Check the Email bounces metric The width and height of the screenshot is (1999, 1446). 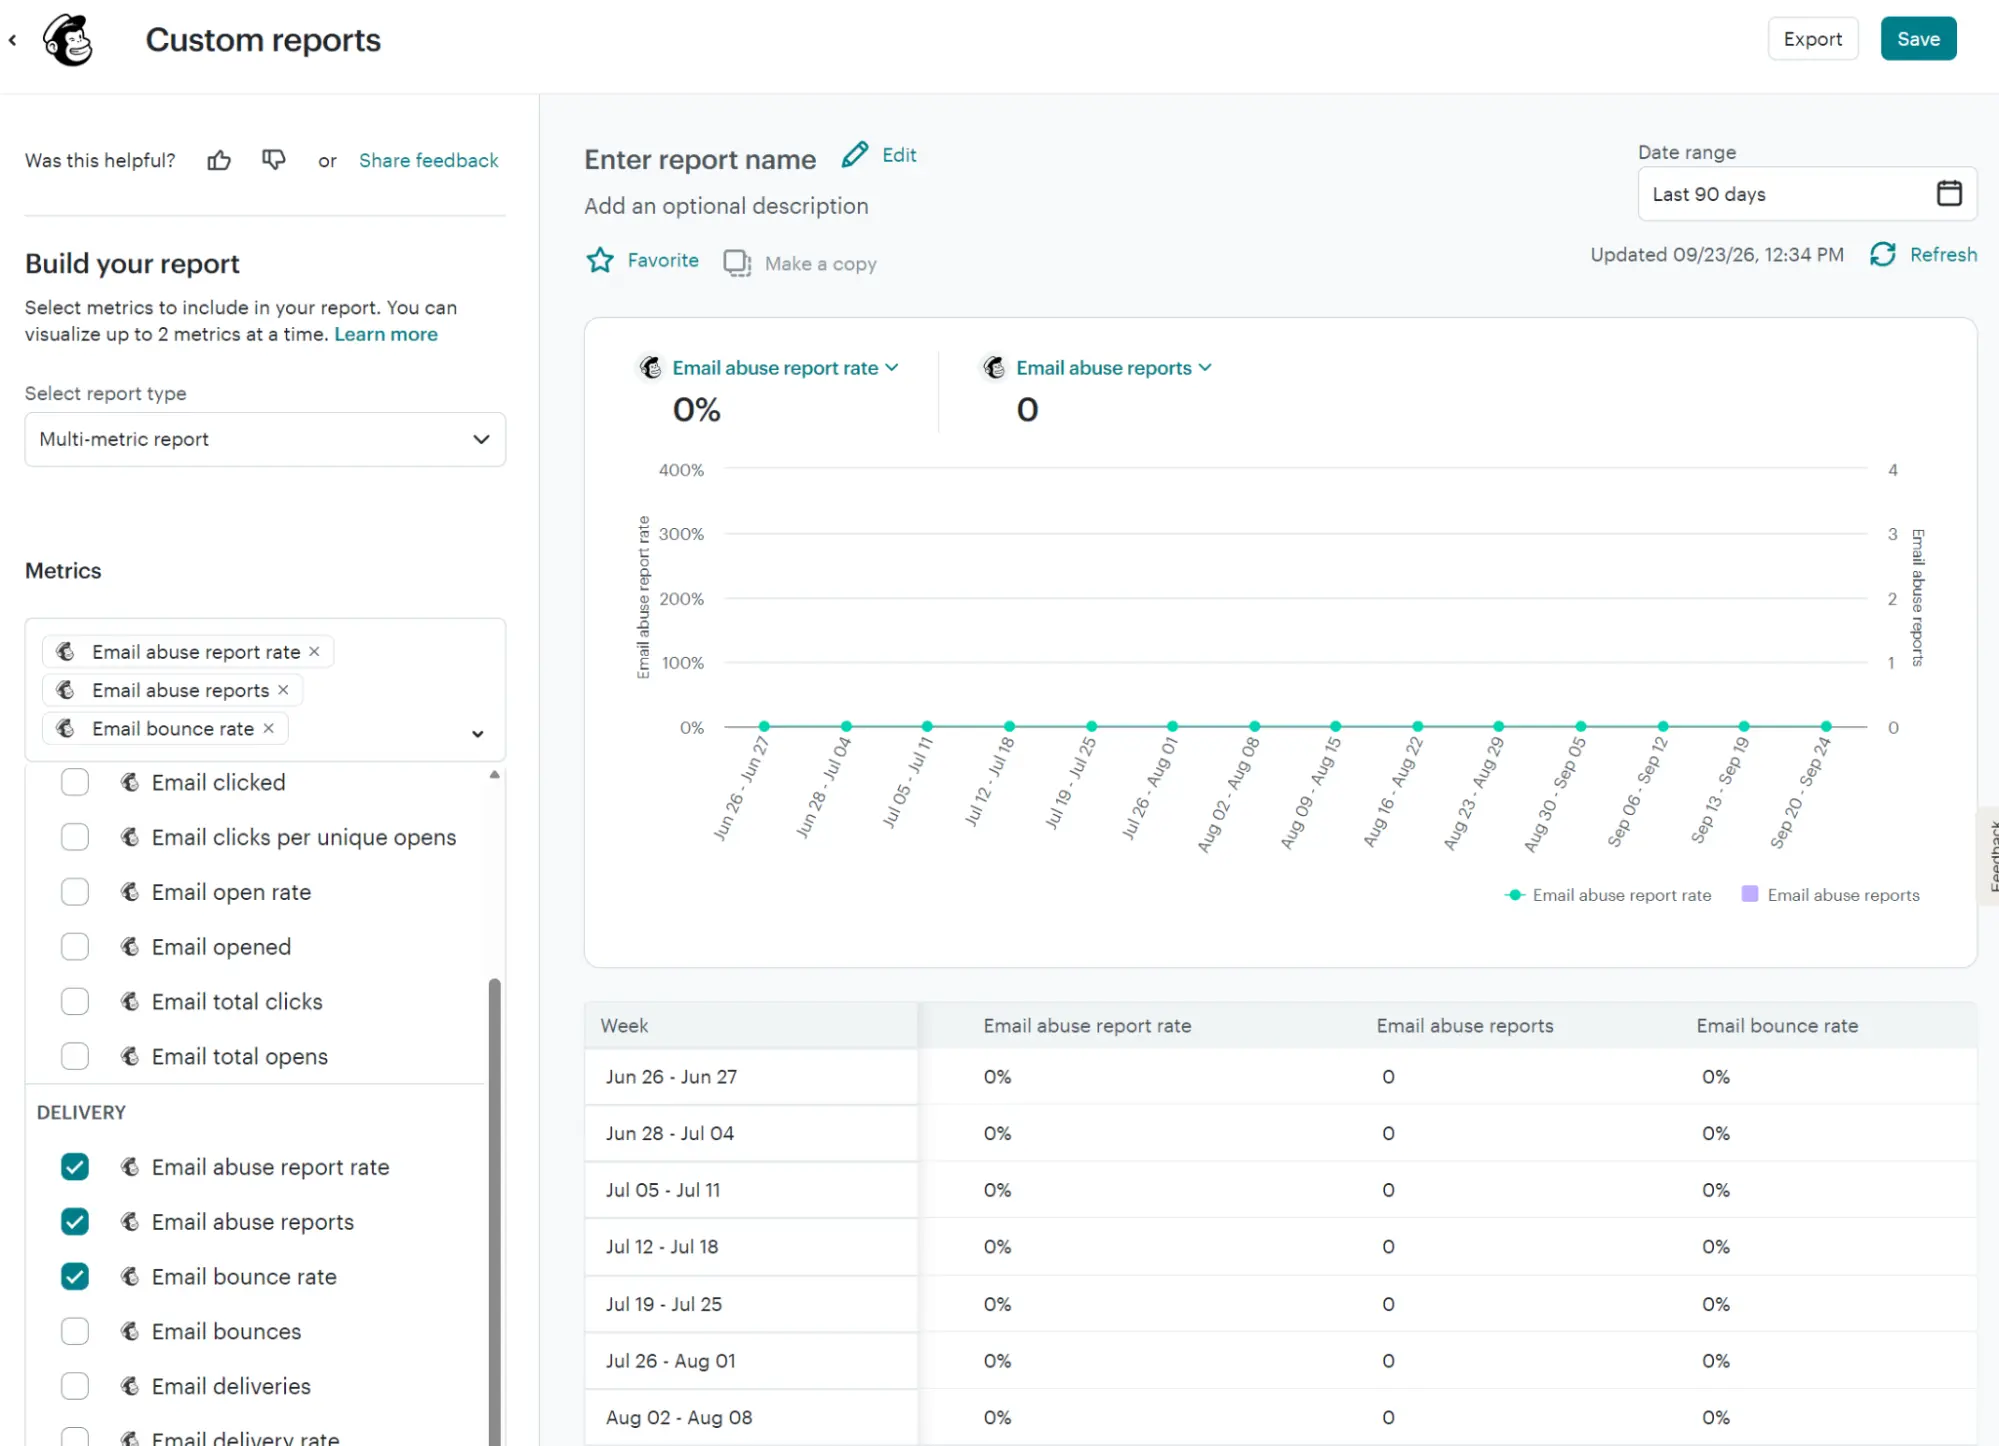click(75, 1331)
